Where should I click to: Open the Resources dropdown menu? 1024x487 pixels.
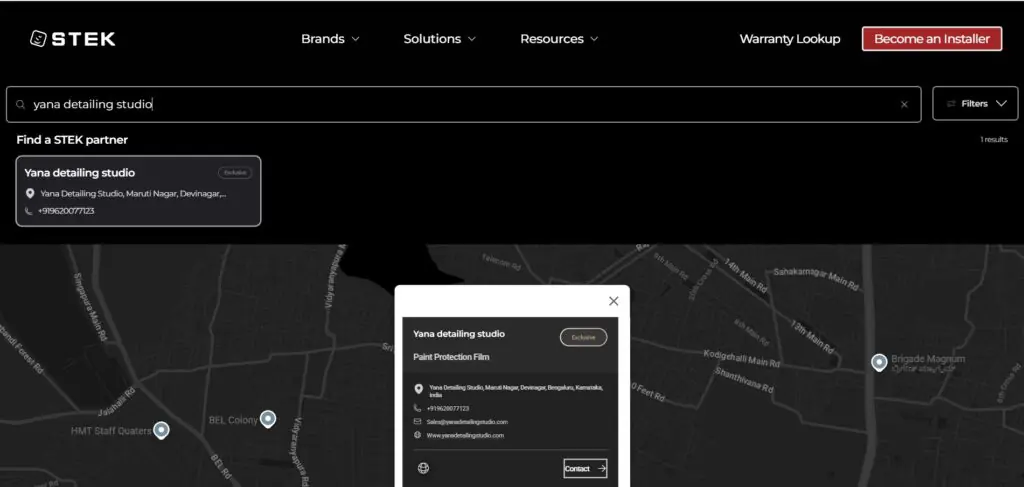point(559,39)
